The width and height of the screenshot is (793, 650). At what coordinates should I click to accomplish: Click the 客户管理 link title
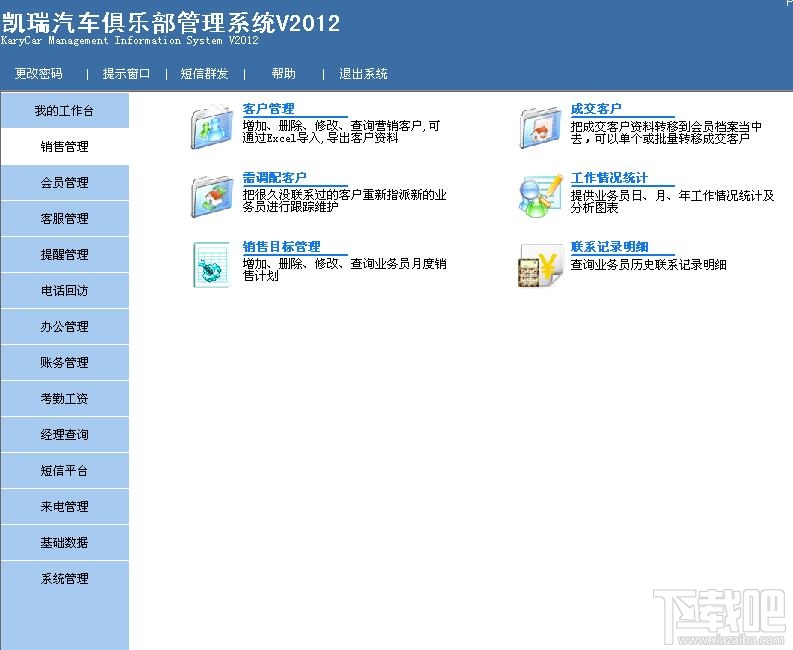(268, 109)
